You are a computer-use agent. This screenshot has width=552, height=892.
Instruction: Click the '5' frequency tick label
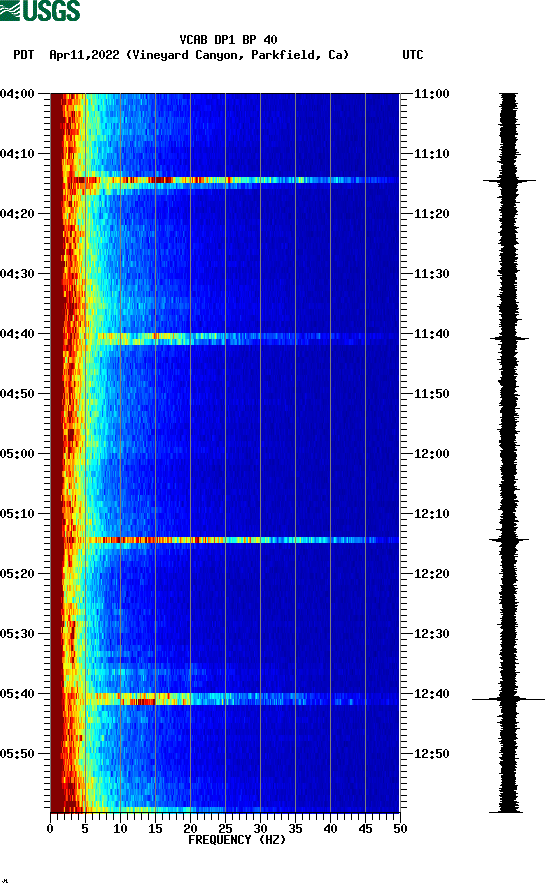click(x=85, y=829)
